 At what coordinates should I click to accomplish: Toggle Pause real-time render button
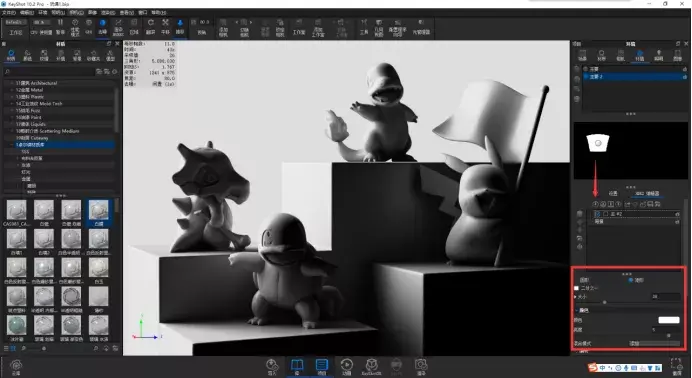[60, 27]
